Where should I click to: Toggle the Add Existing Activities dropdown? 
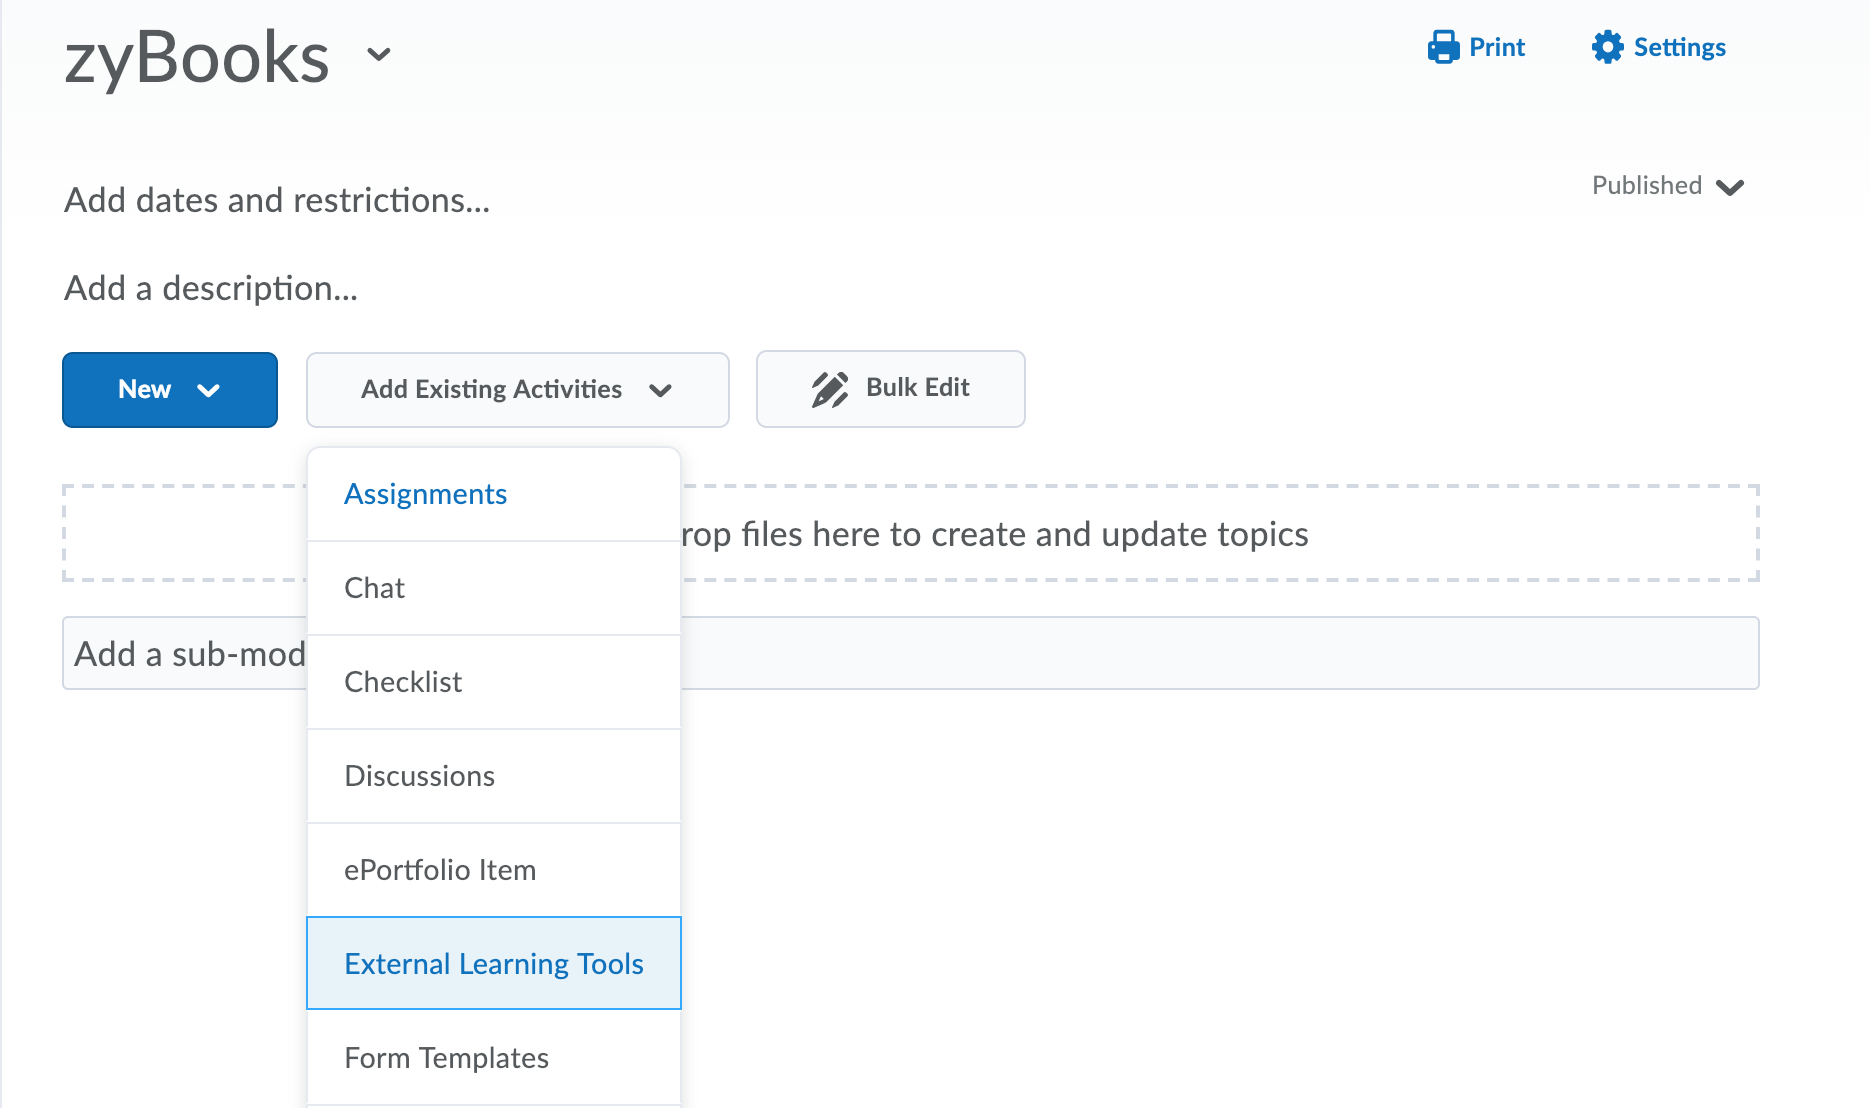(517, 390)
